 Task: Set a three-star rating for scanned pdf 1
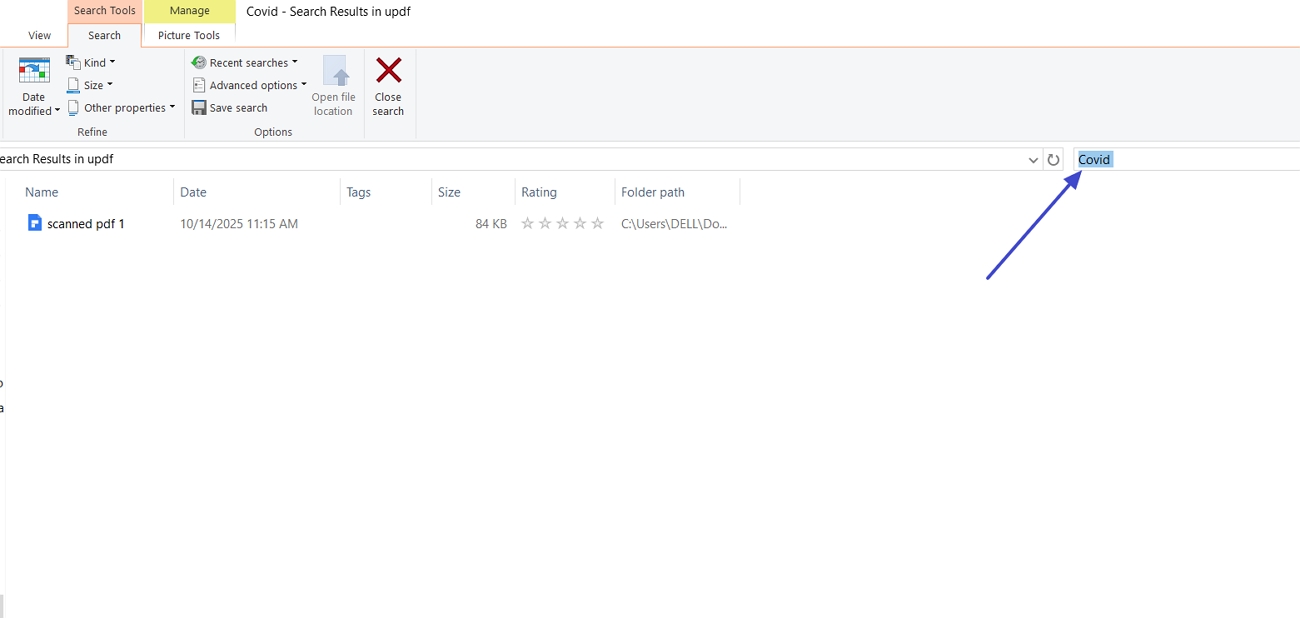coord(562,223)
